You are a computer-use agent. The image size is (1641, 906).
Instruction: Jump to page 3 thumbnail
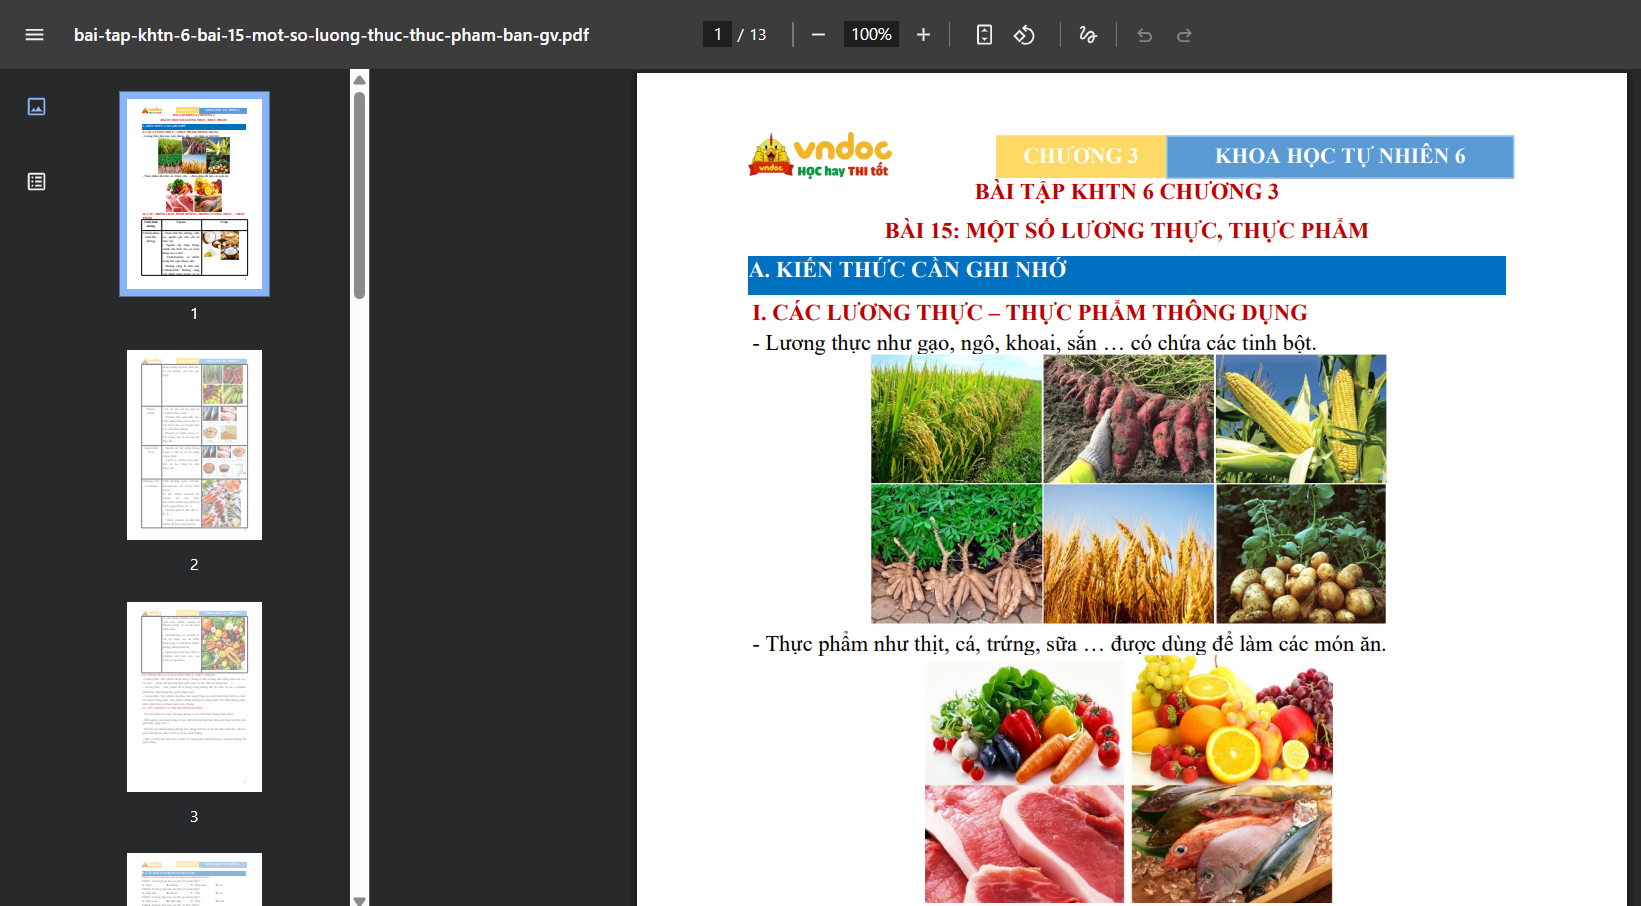coord(194,697)
